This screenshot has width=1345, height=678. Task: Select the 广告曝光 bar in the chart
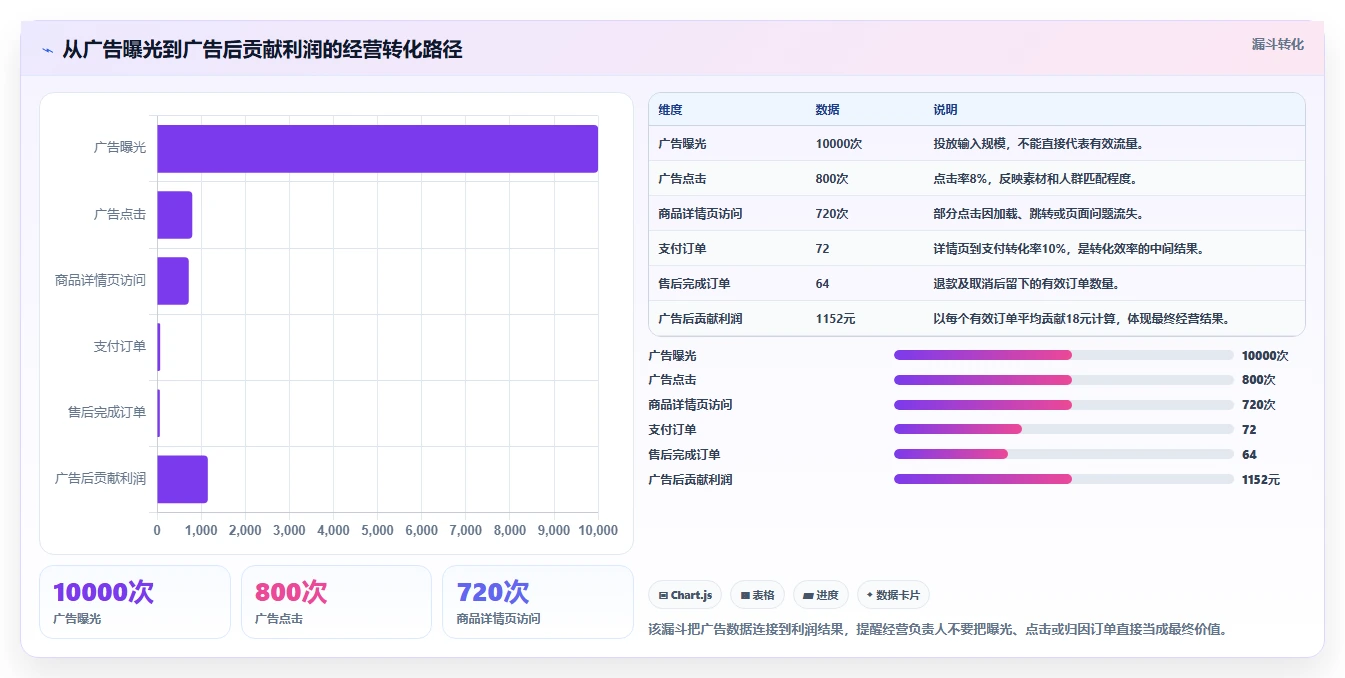(x=377, y=148)
